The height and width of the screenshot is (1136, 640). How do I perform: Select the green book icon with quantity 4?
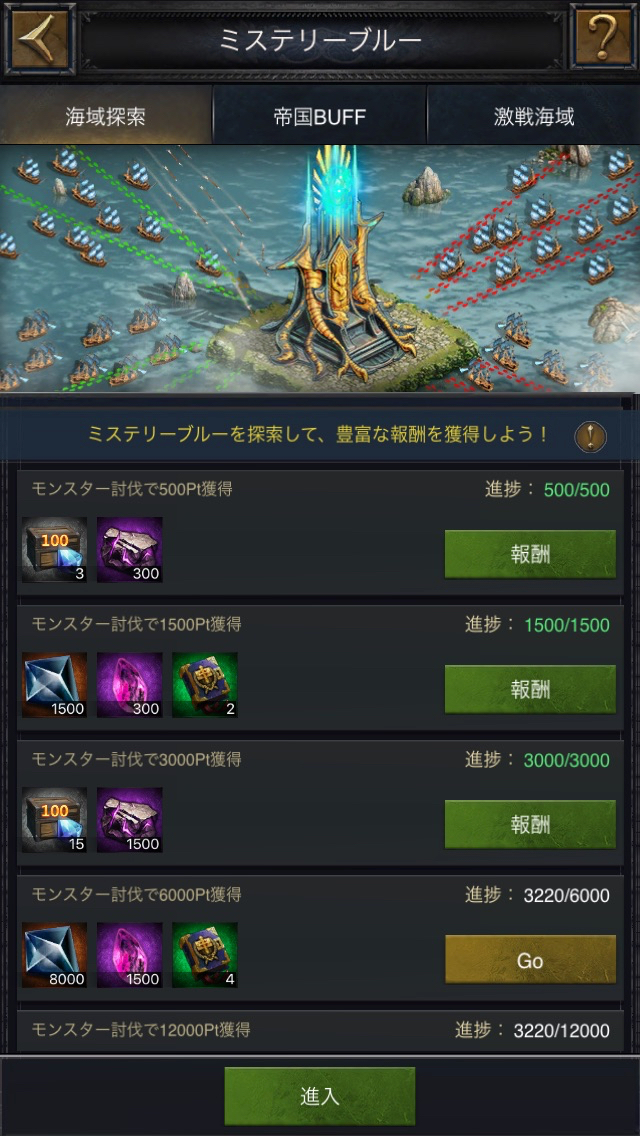click(204, 955)
